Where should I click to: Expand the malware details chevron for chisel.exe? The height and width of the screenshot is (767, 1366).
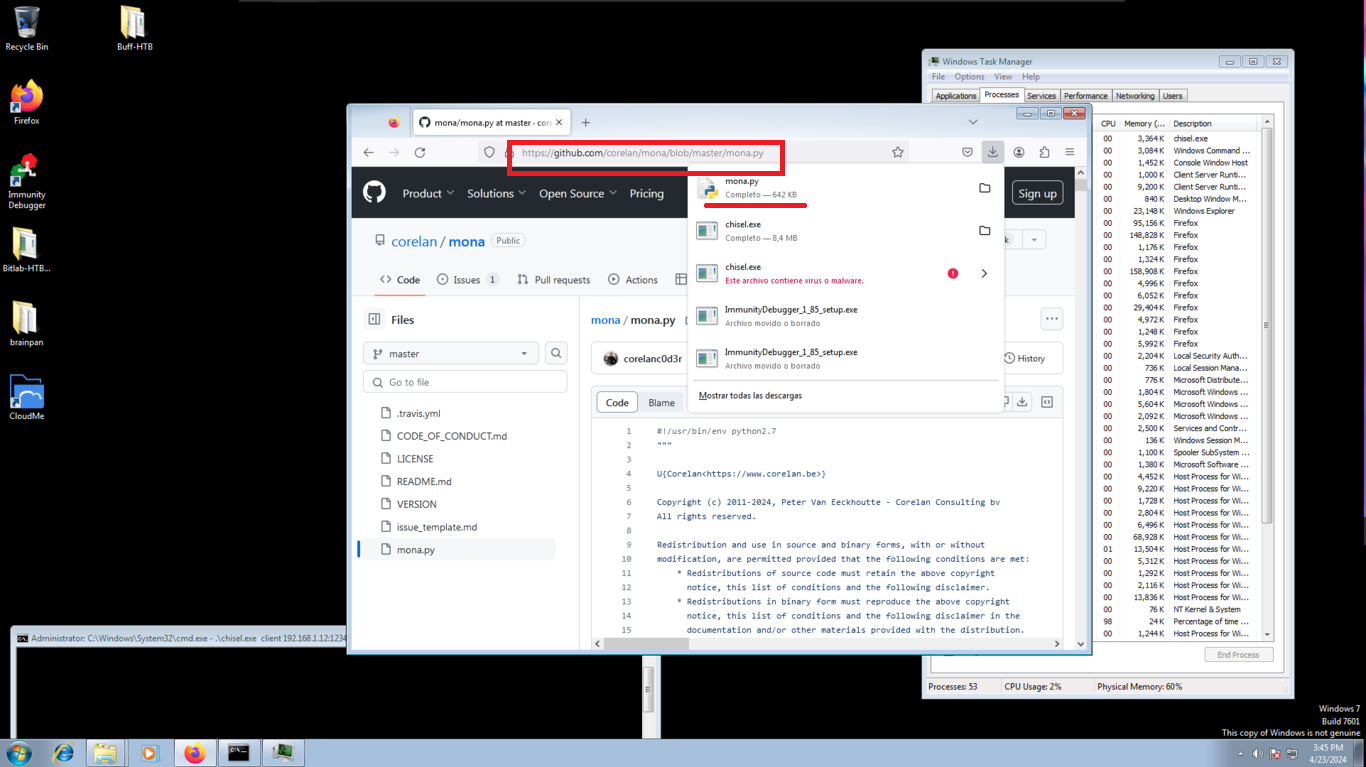tap(984, 273)
